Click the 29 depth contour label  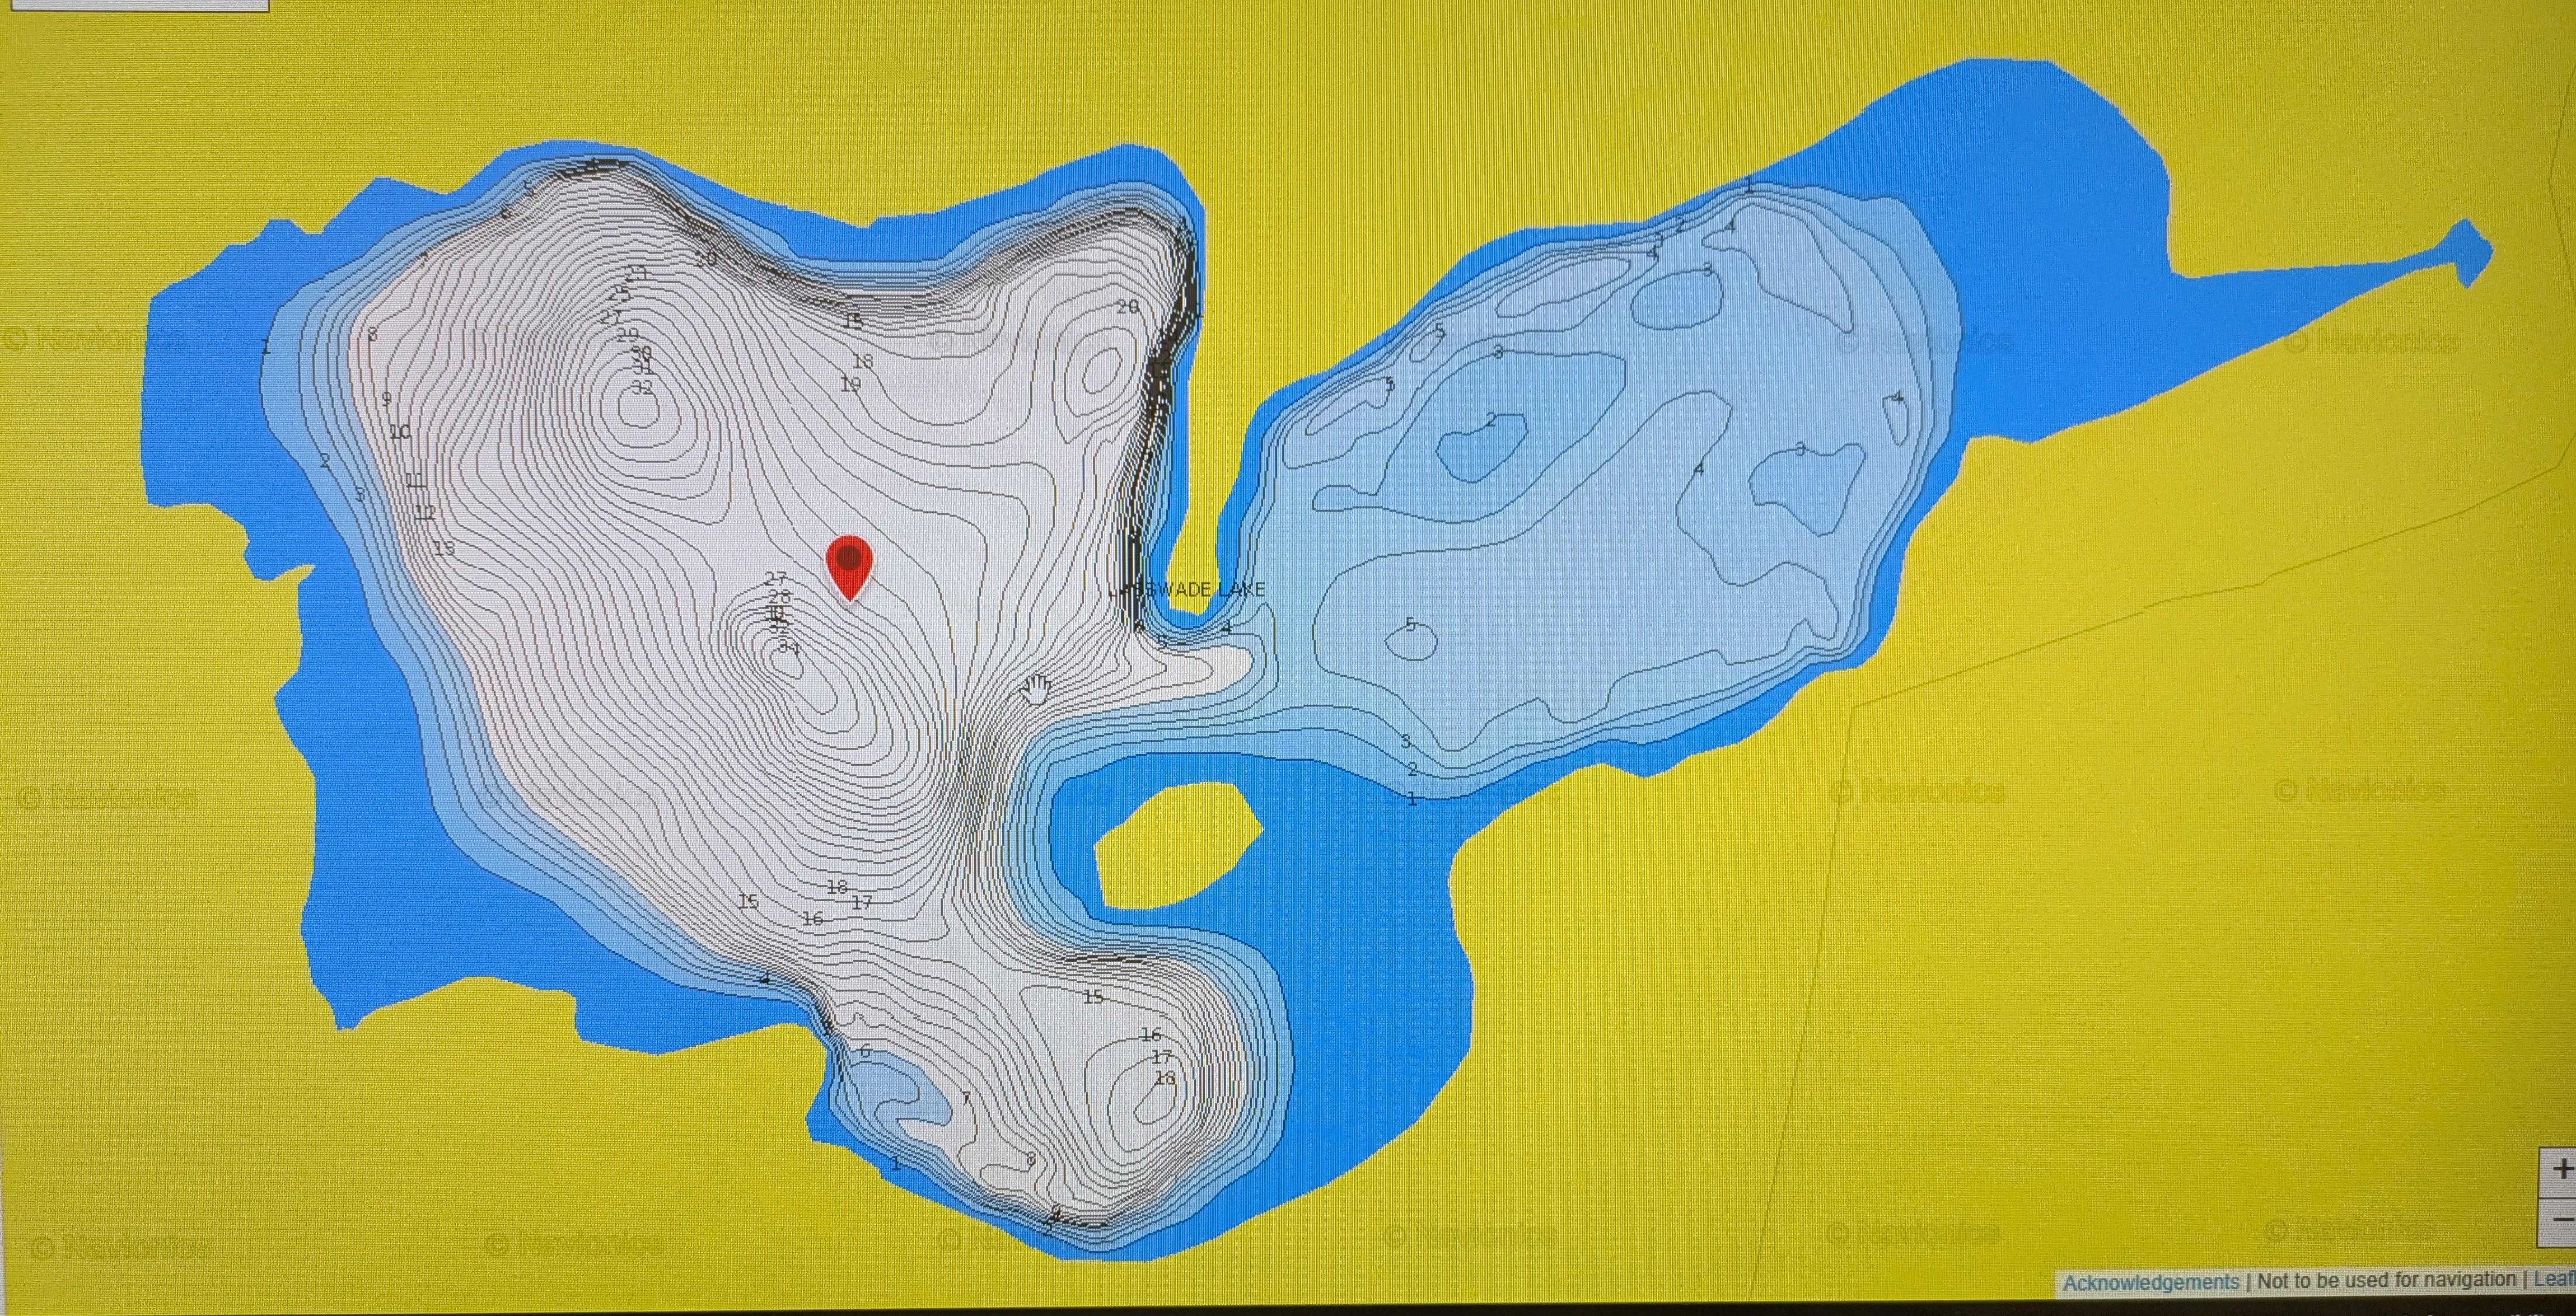click(627, 335)
